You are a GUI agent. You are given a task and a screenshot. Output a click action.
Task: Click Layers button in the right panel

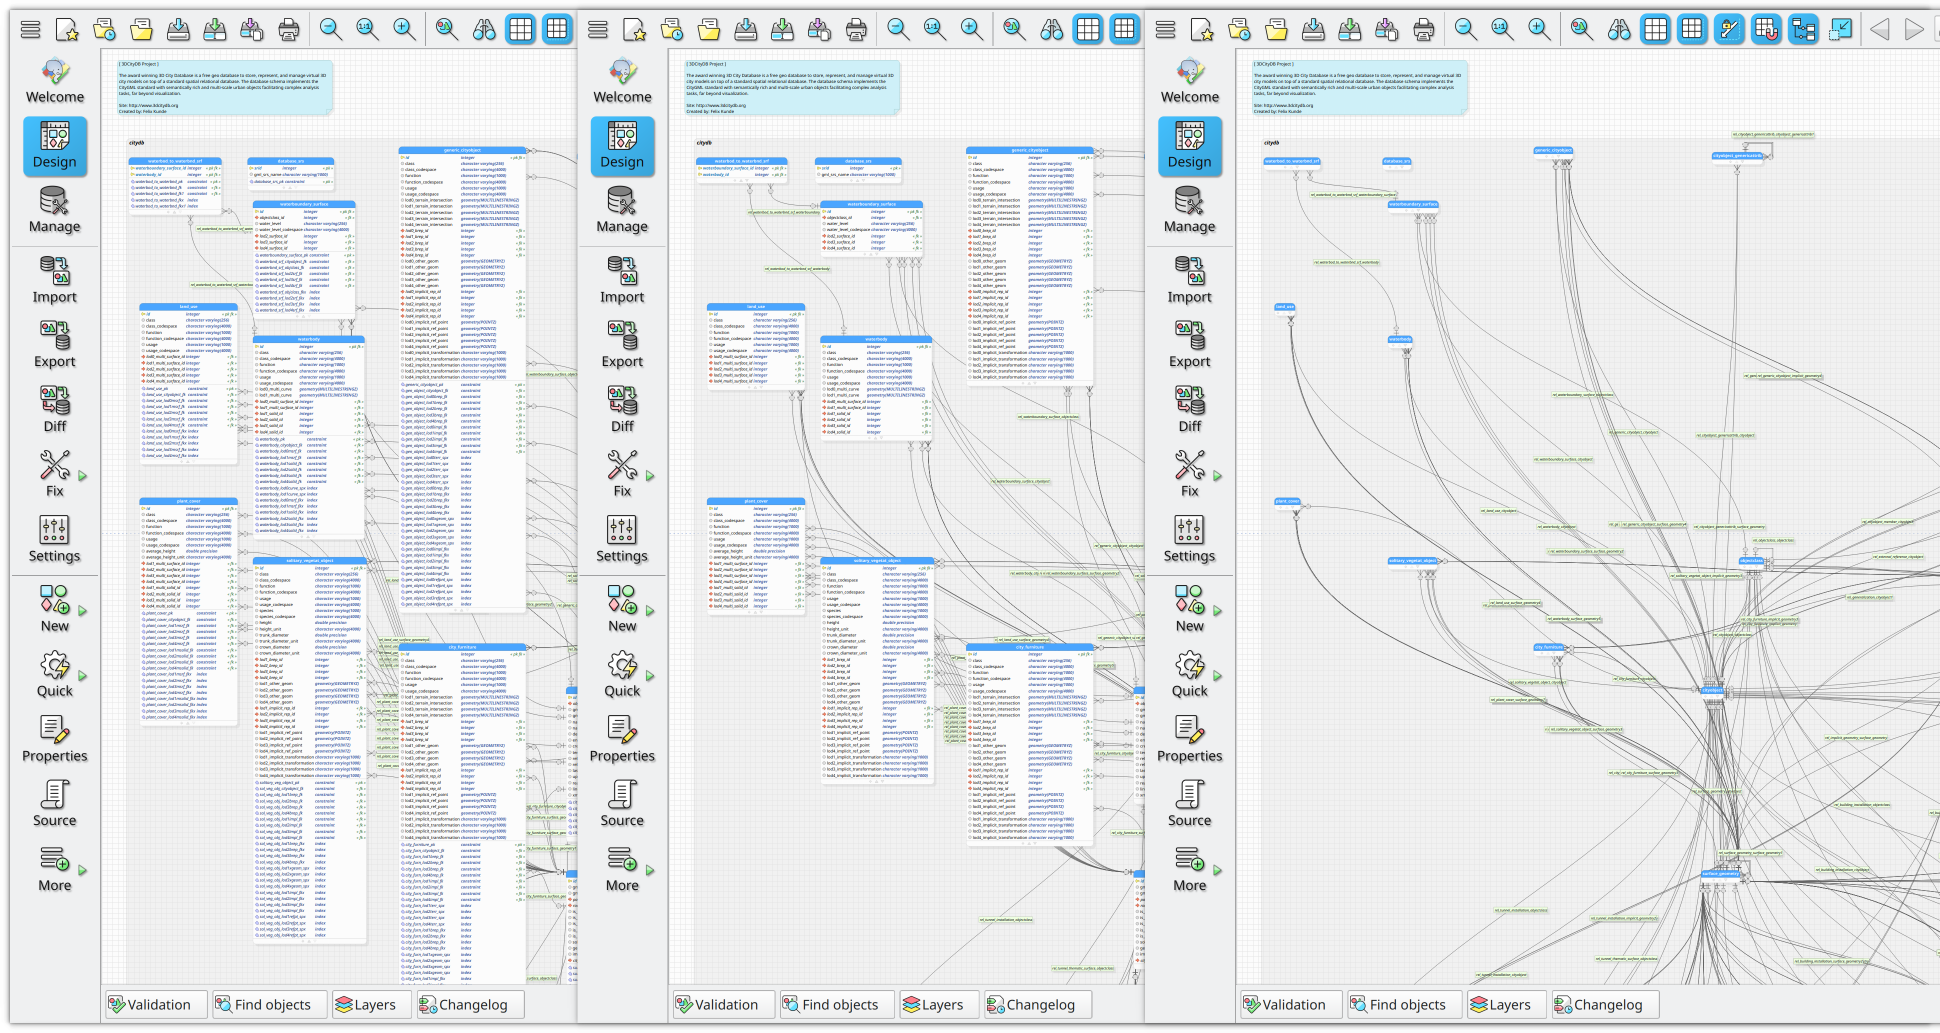(x=1507, y=1005)
